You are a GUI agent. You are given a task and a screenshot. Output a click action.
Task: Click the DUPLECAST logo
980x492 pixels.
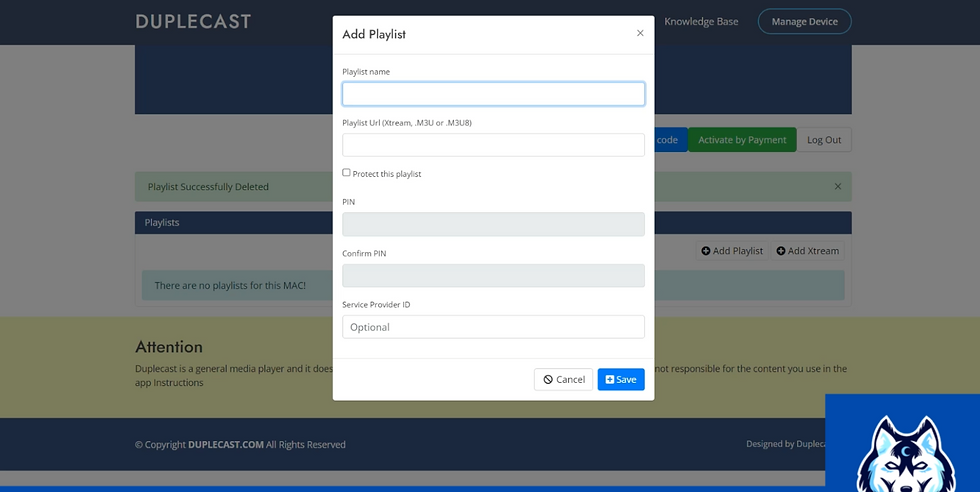(x=193, y=22)
